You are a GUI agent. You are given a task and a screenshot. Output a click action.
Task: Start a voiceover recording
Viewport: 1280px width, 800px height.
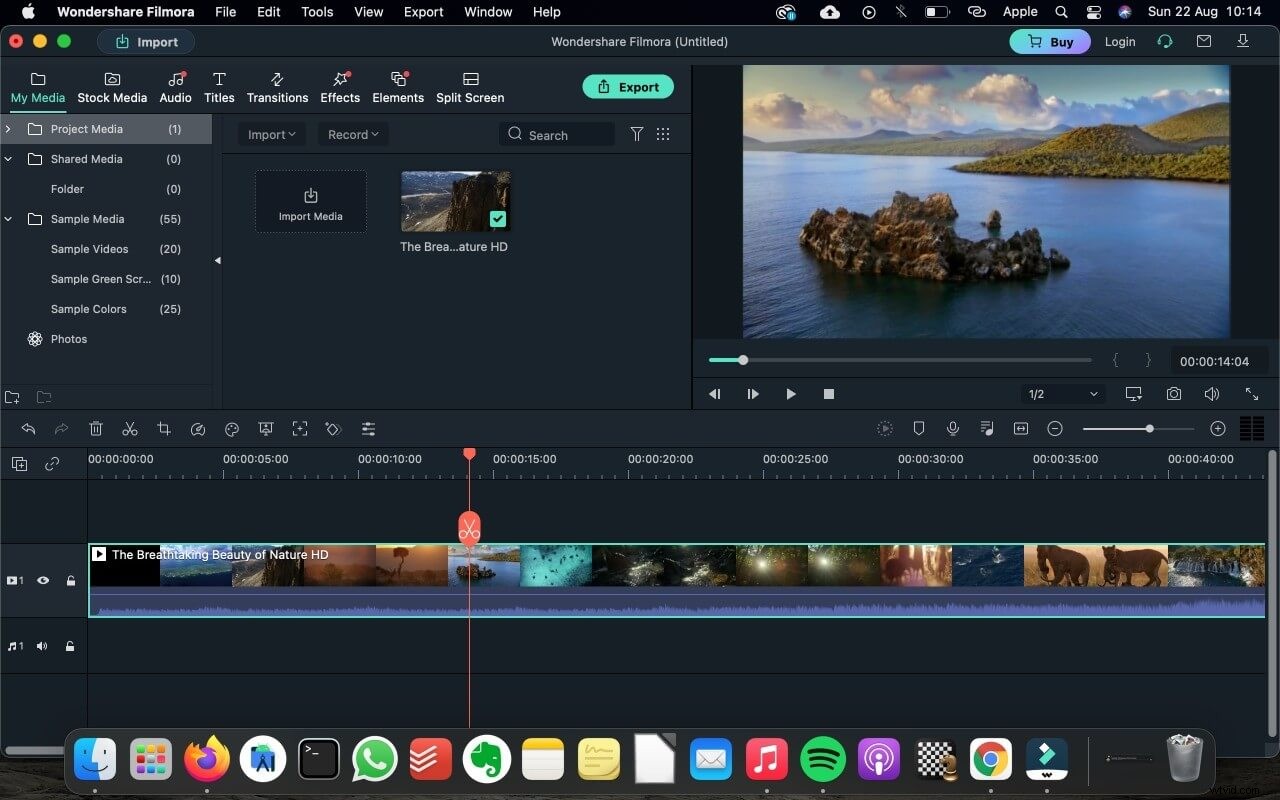(953, 428)
